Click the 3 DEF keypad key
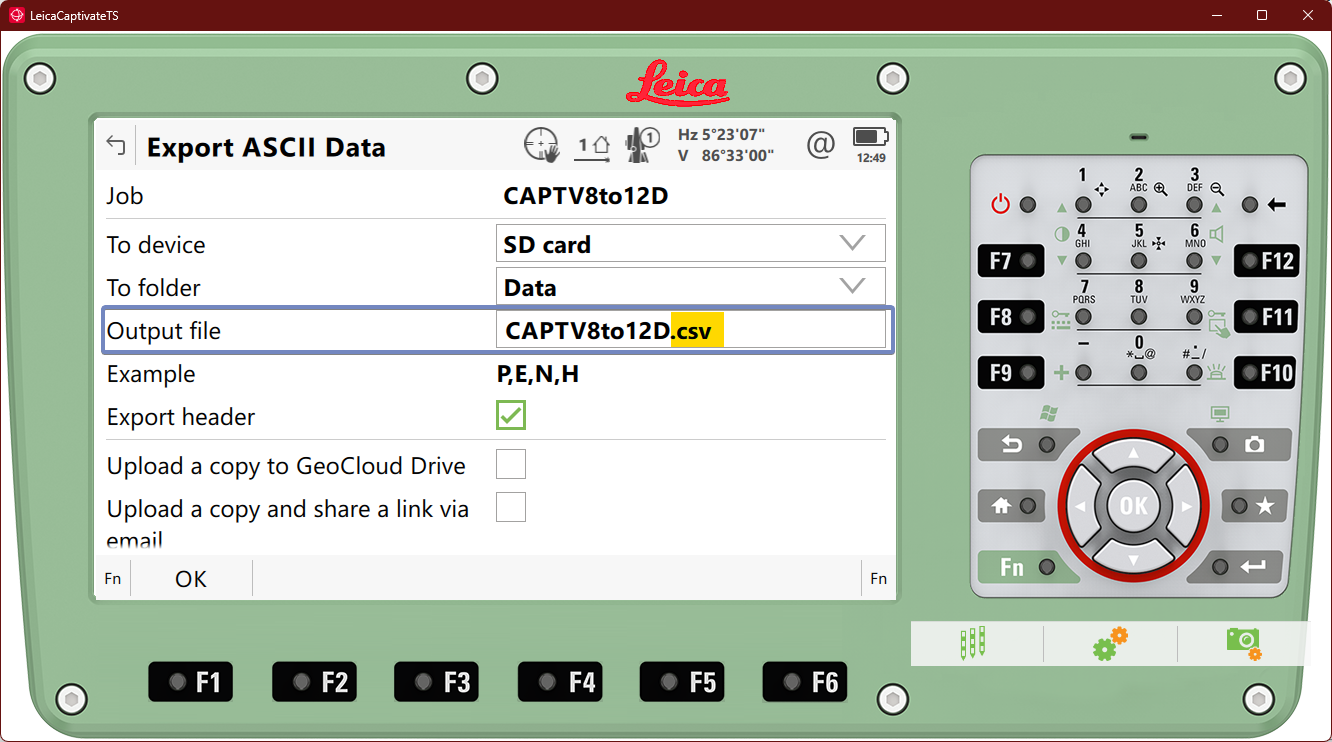This screenshot has width=1332, height=742. [1194, 205]
